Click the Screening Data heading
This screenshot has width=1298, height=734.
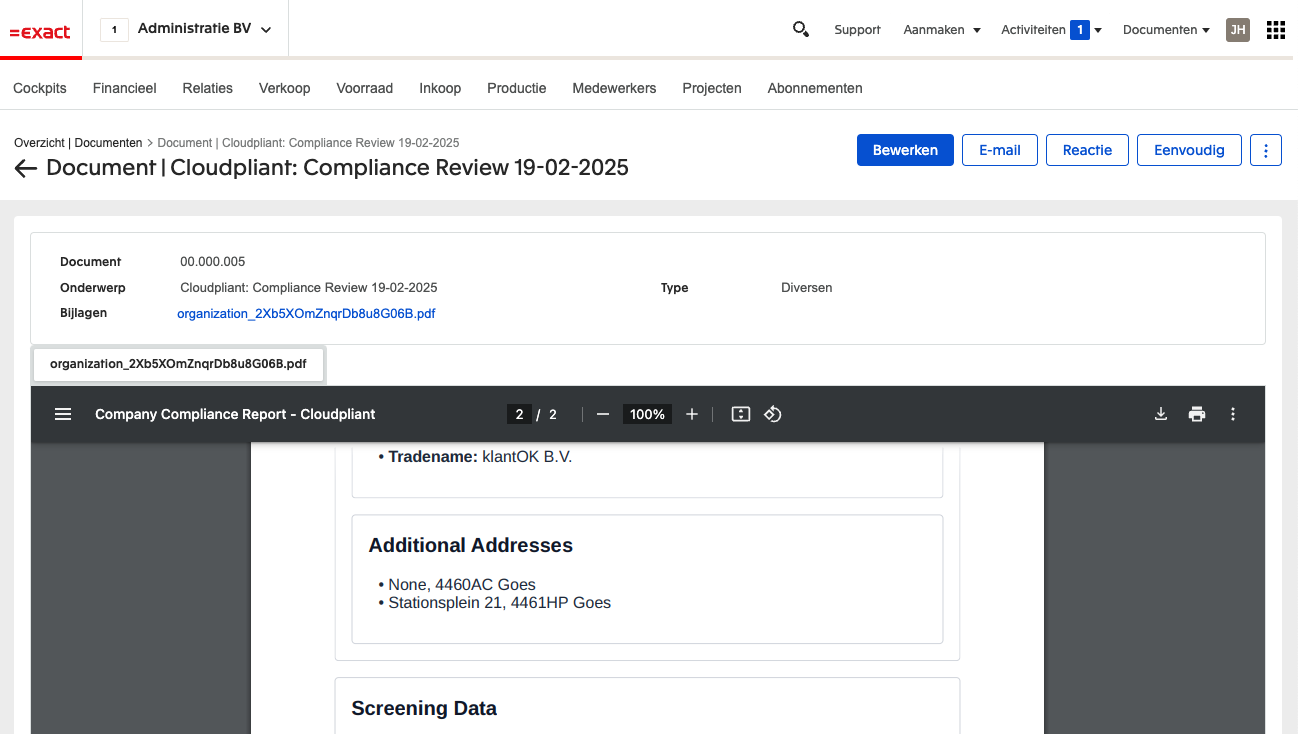pyautogui.click(x=424, y=708)
